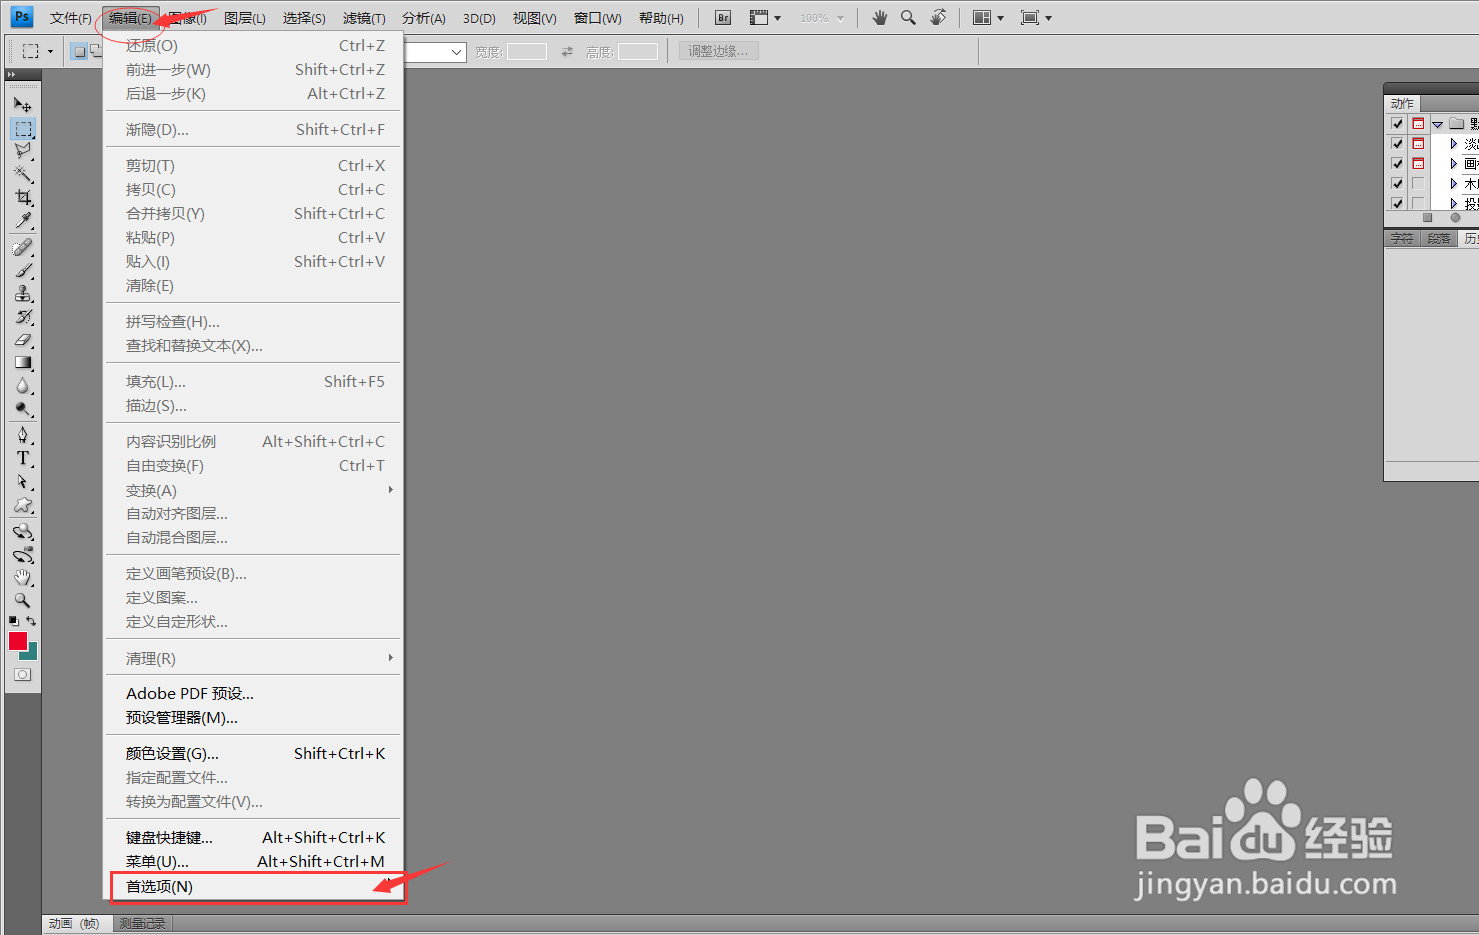Select the Rotate View tool in top bar
Image resolution: width=1479 pixels, height=935 pixels.
(938, 18)
